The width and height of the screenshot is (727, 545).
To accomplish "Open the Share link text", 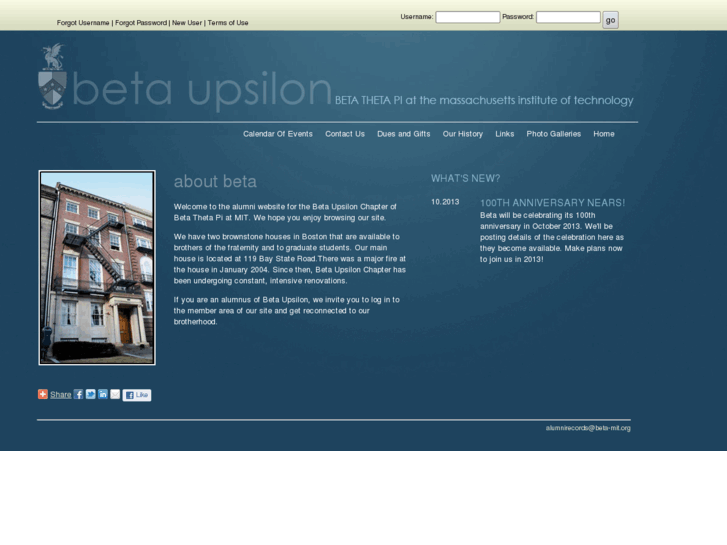I will [x=61, y=395].
